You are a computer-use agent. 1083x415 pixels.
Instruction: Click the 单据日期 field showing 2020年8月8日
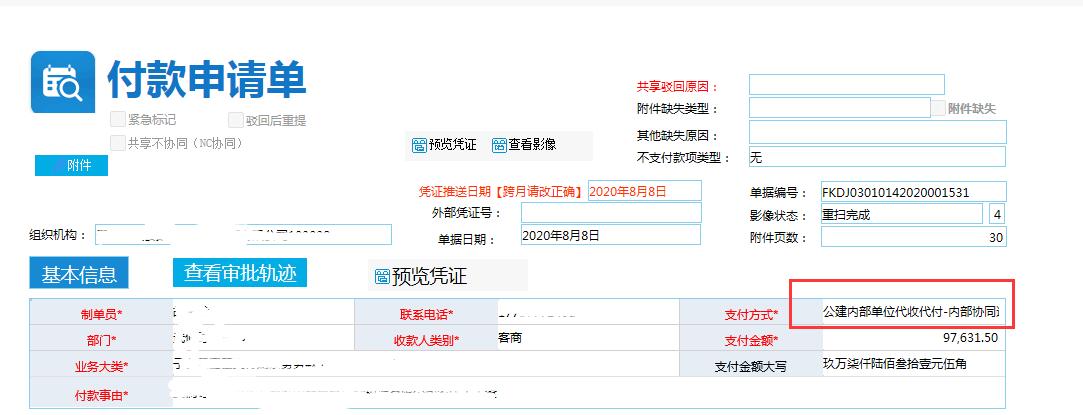(x=611, y=236)
